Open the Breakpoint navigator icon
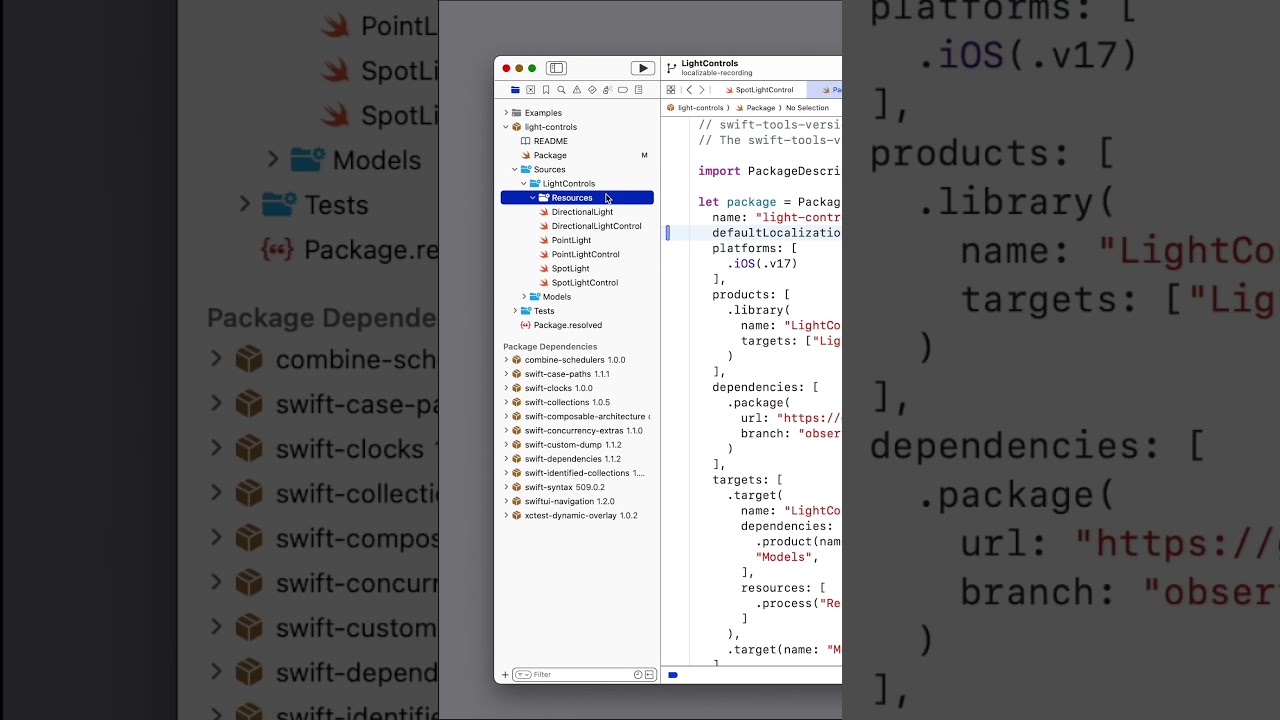The width and height of the screenshot is (1280, 720). [x=623, y=90]
